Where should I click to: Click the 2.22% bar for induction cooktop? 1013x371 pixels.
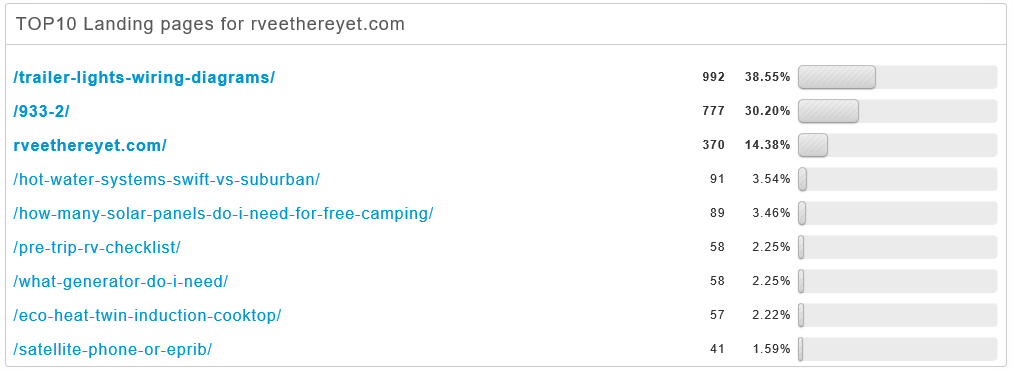pyautogui.click(x=898, y=315)
